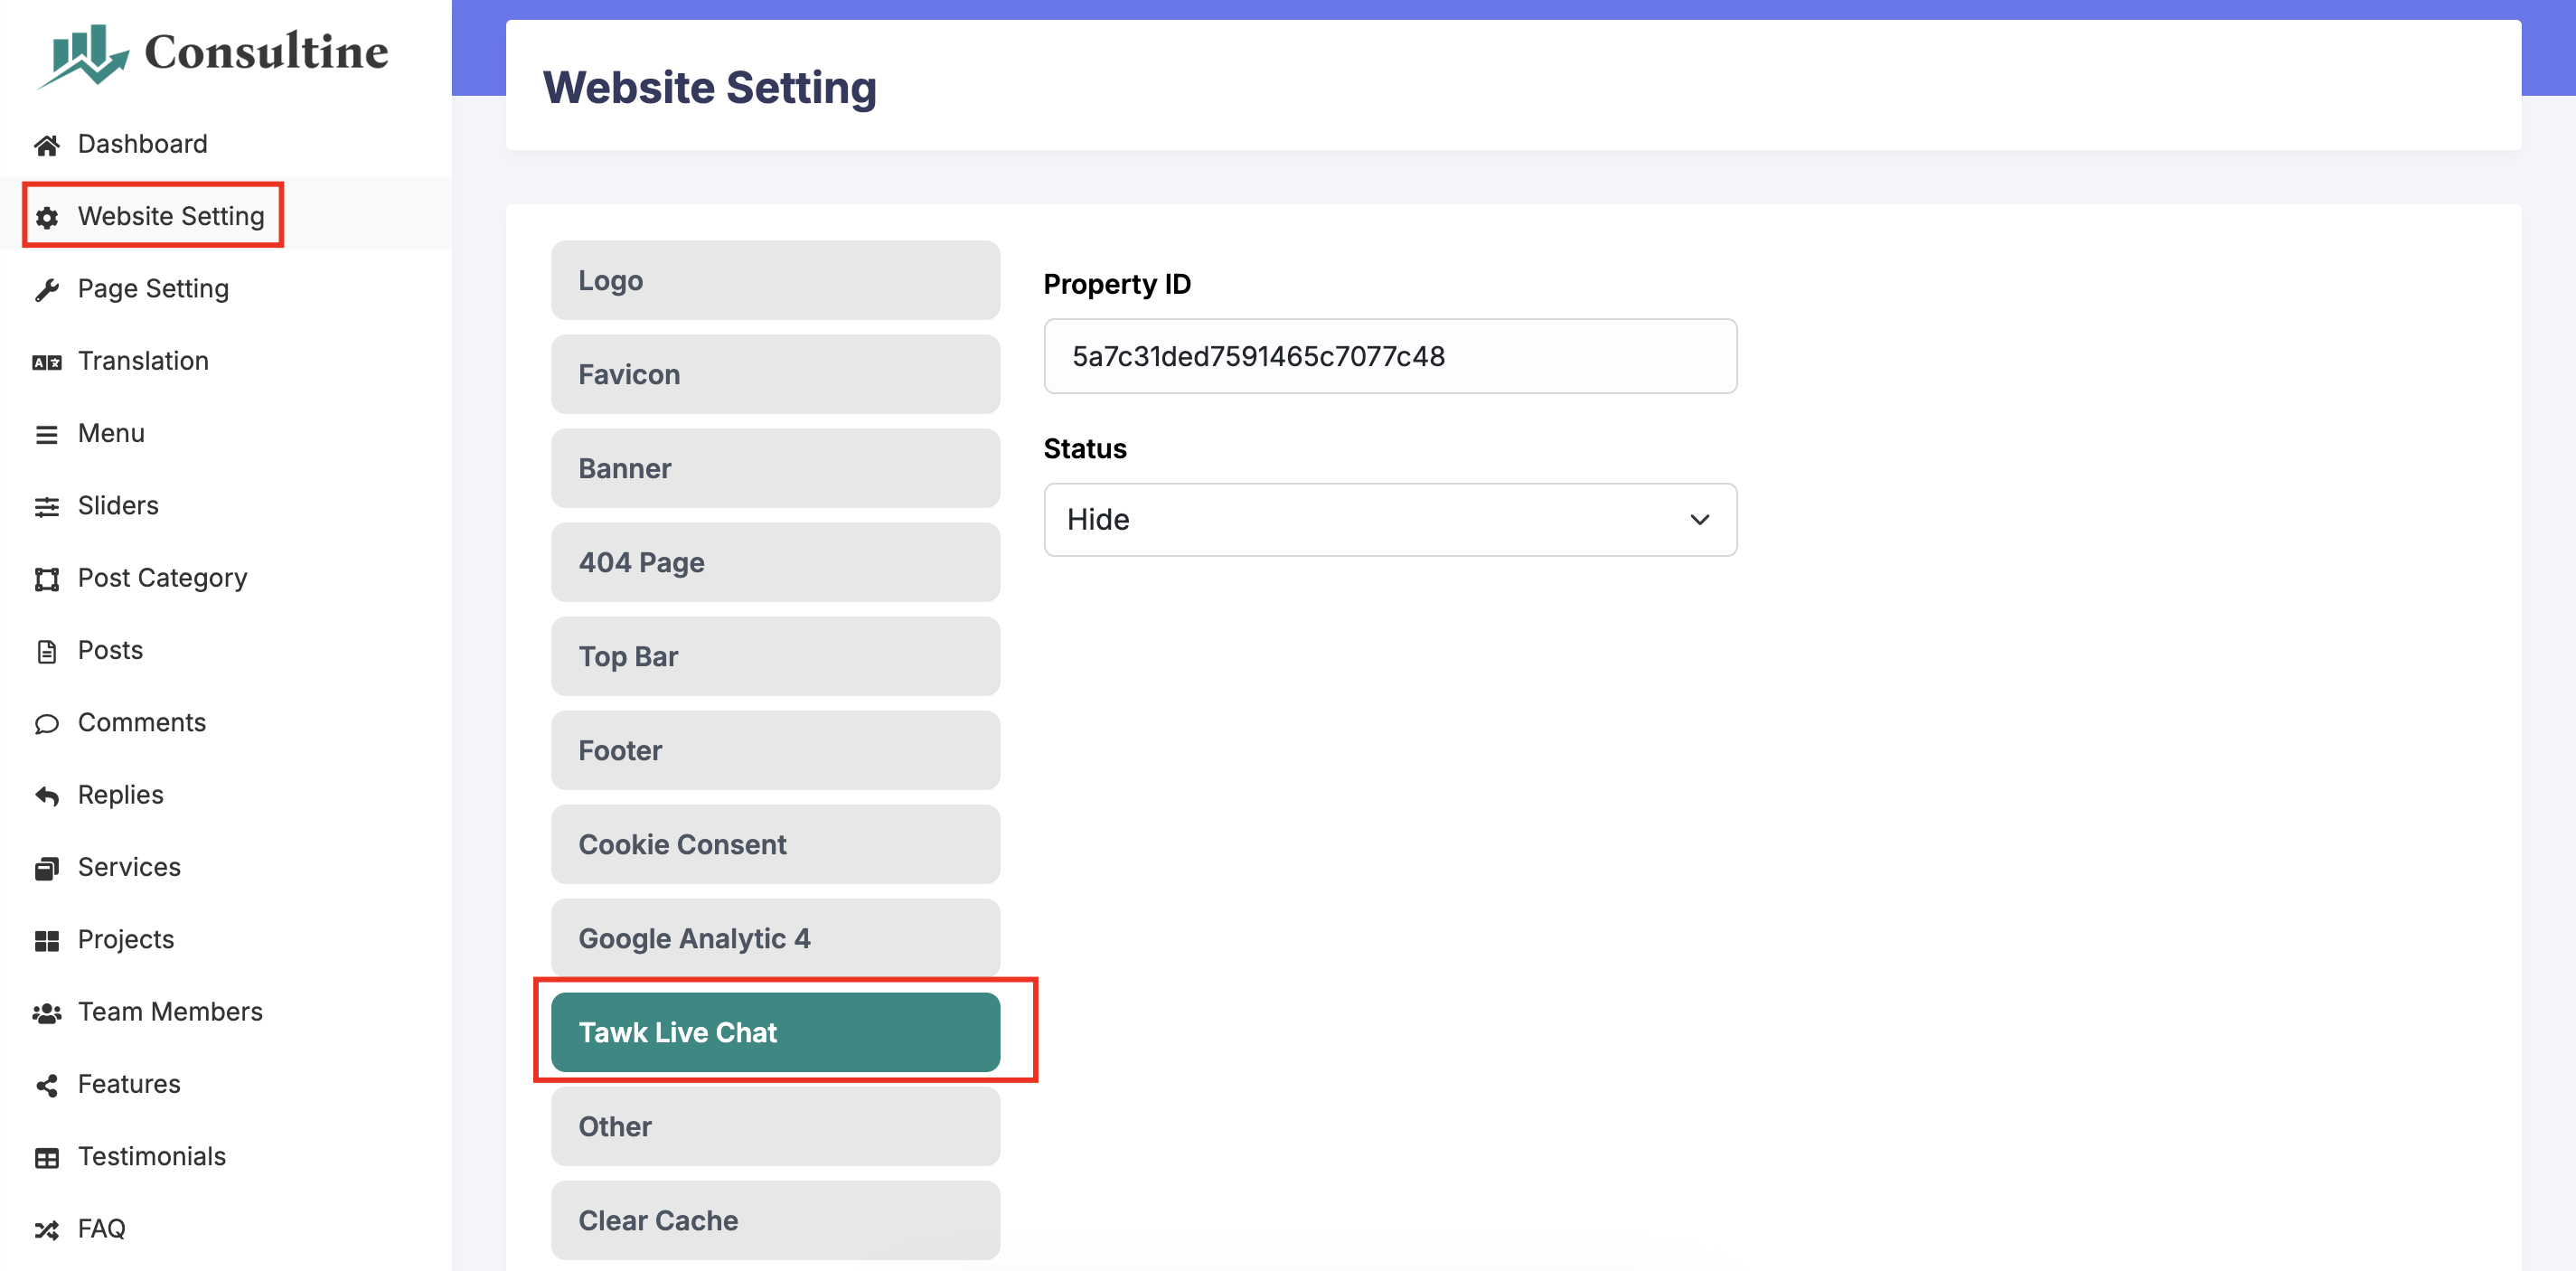Click the Website Setting gear icon
Viewport: 2576px width, 1271px height.
(46, 217)
